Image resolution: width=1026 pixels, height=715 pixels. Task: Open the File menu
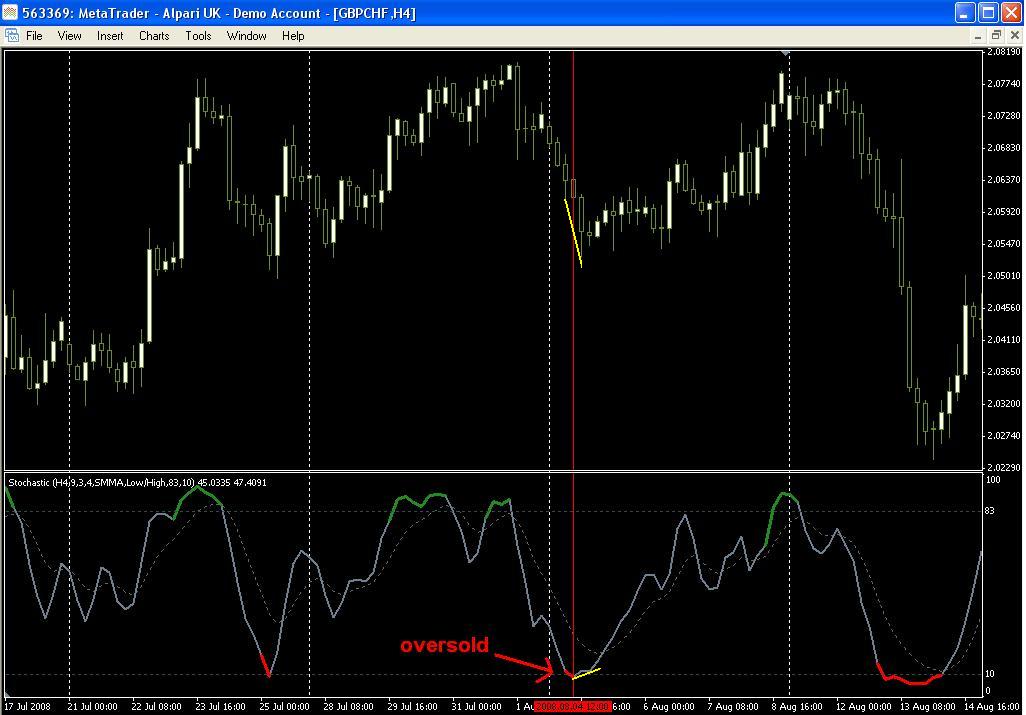[34, 35]
